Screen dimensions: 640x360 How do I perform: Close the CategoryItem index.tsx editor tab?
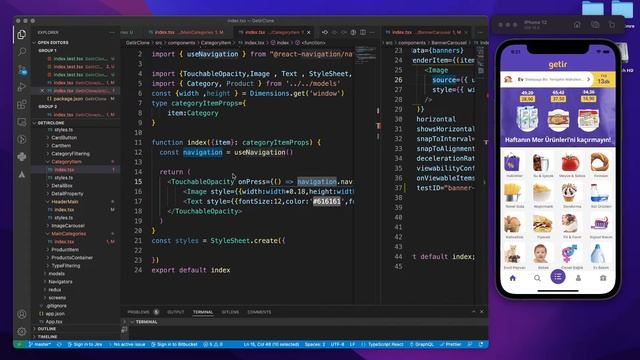tap(309, 32)
